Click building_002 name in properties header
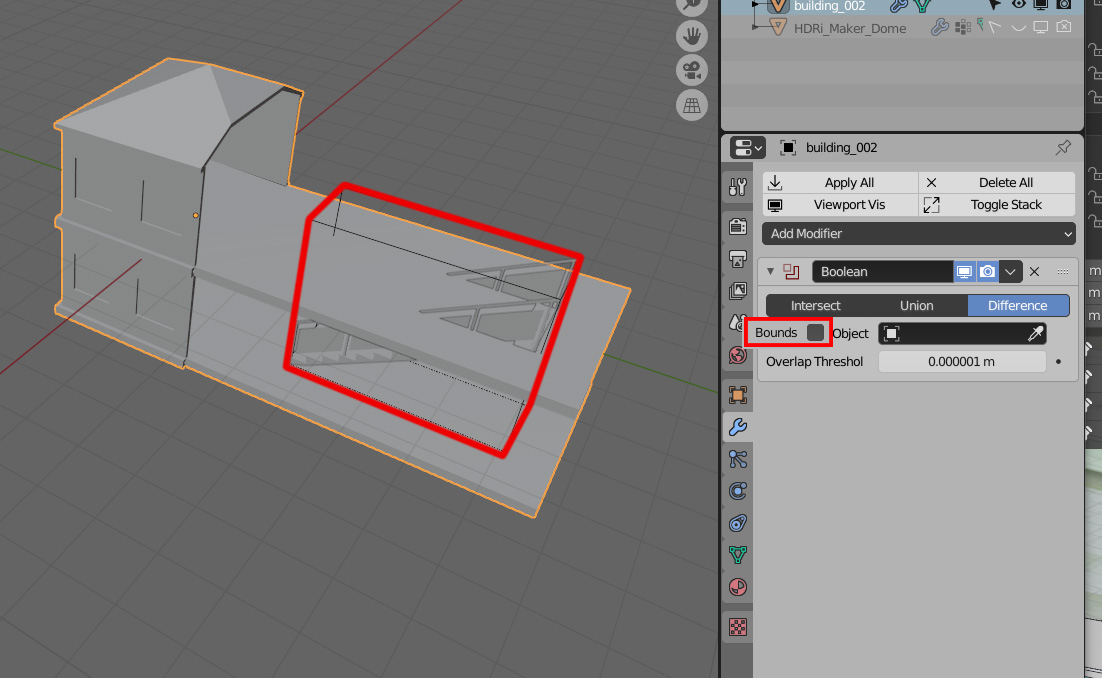This screenshot has height=678, width=1102. tap(841, 148)
